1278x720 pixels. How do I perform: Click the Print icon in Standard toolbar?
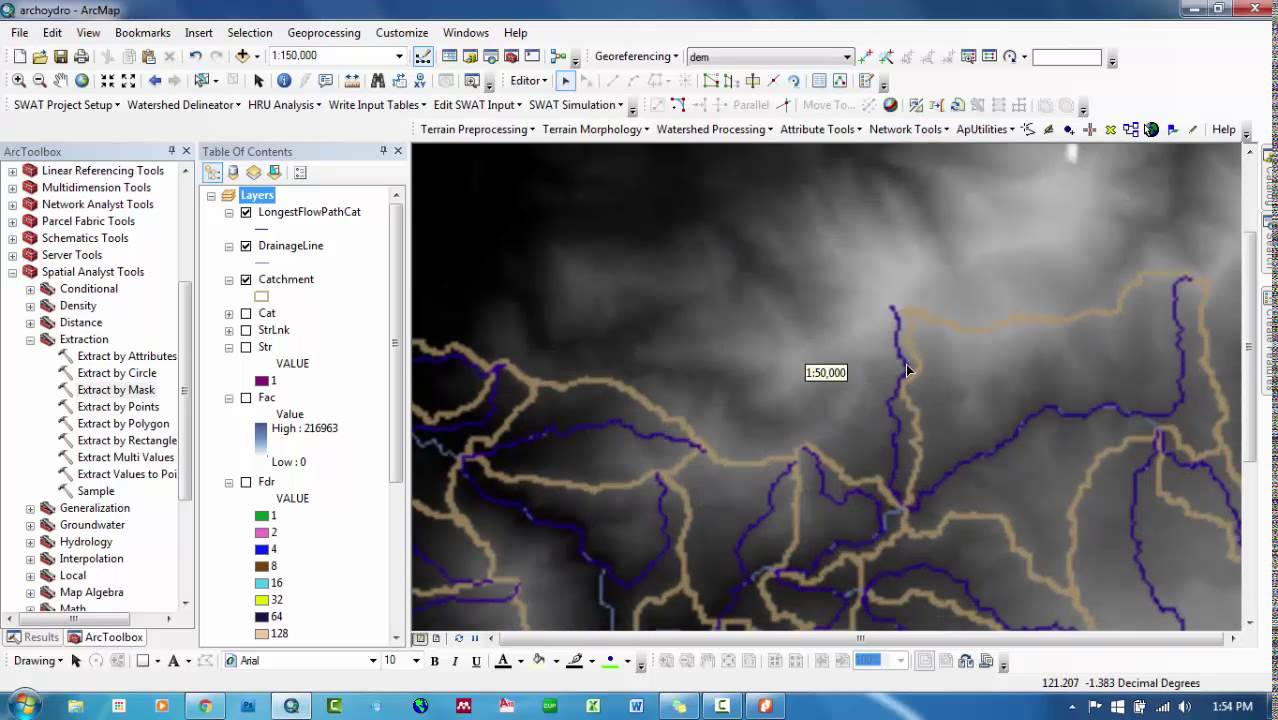click(82, 57)
